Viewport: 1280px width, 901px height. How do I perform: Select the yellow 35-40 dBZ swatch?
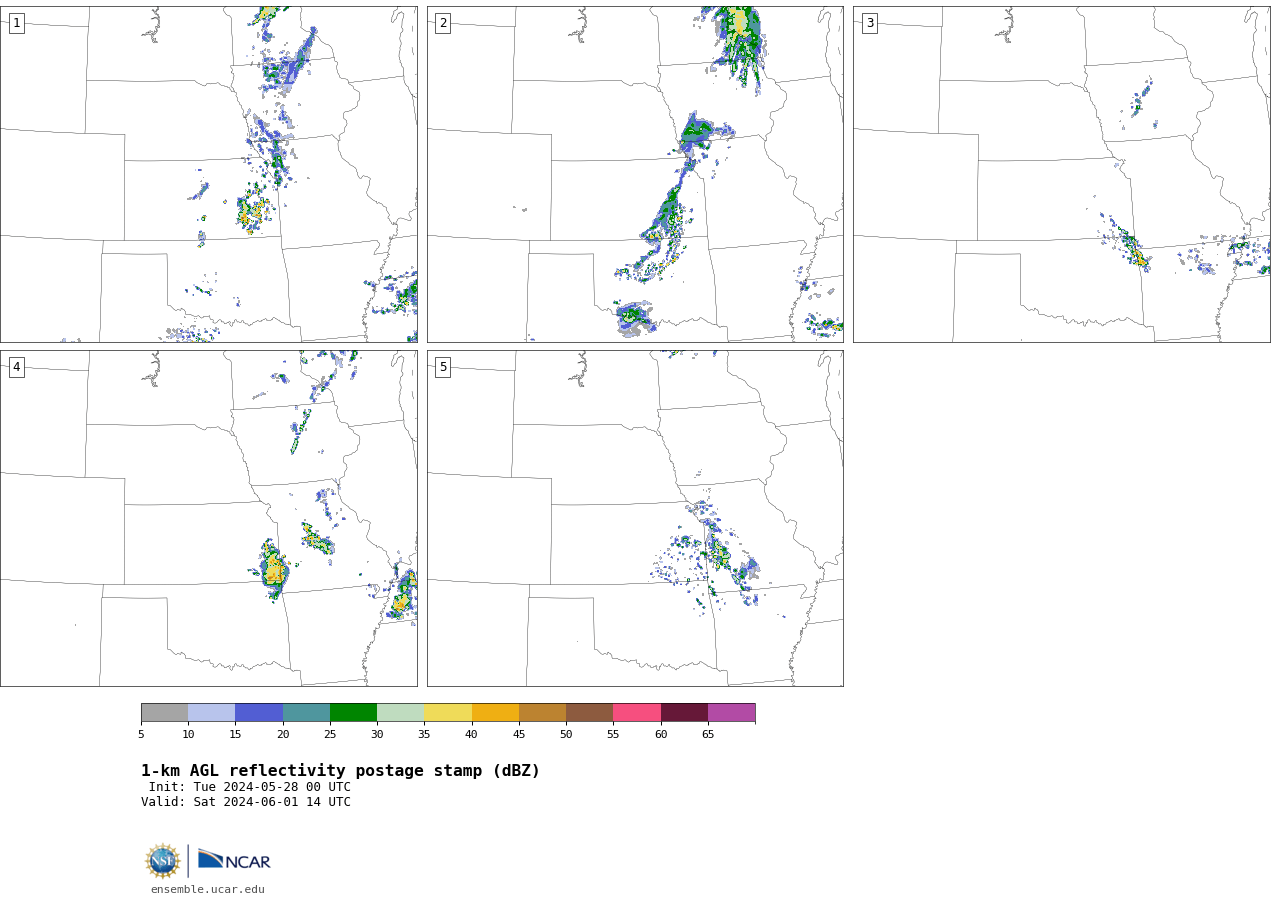pyautogui.click(x=448, y=713)
